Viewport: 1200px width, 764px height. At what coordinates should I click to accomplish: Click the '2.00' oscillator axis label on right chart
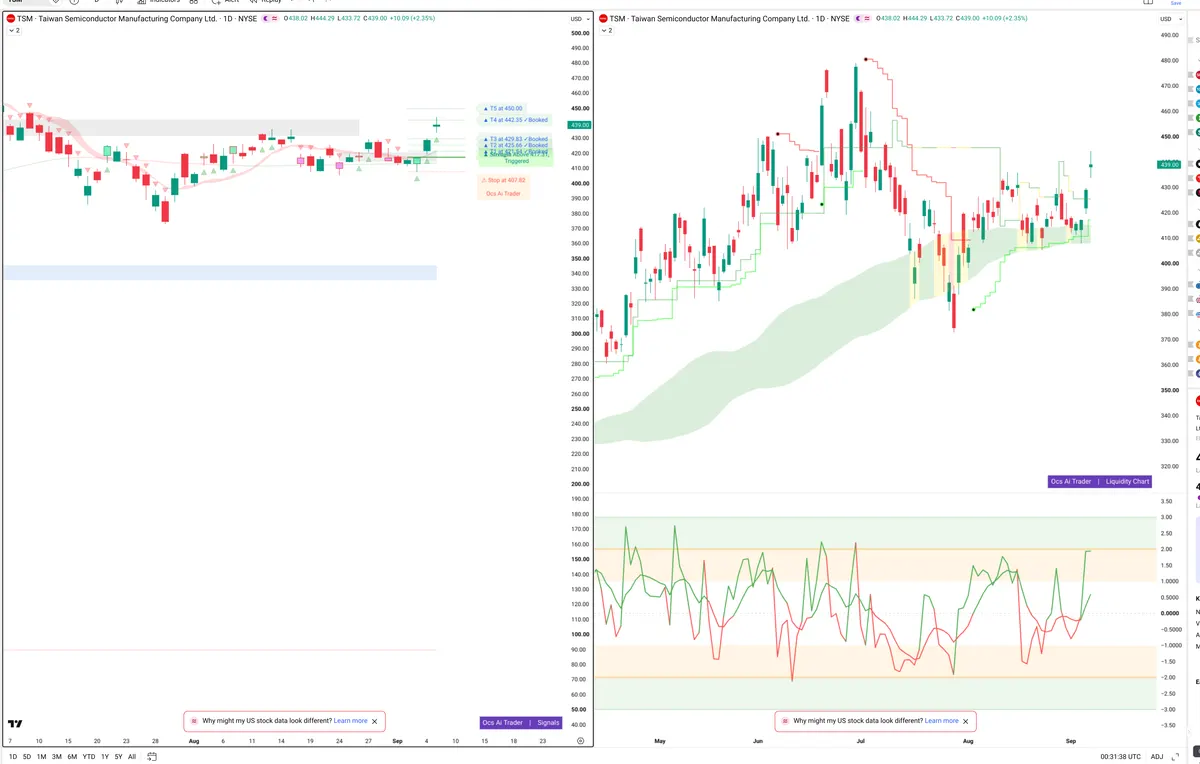coord(1166,549)
